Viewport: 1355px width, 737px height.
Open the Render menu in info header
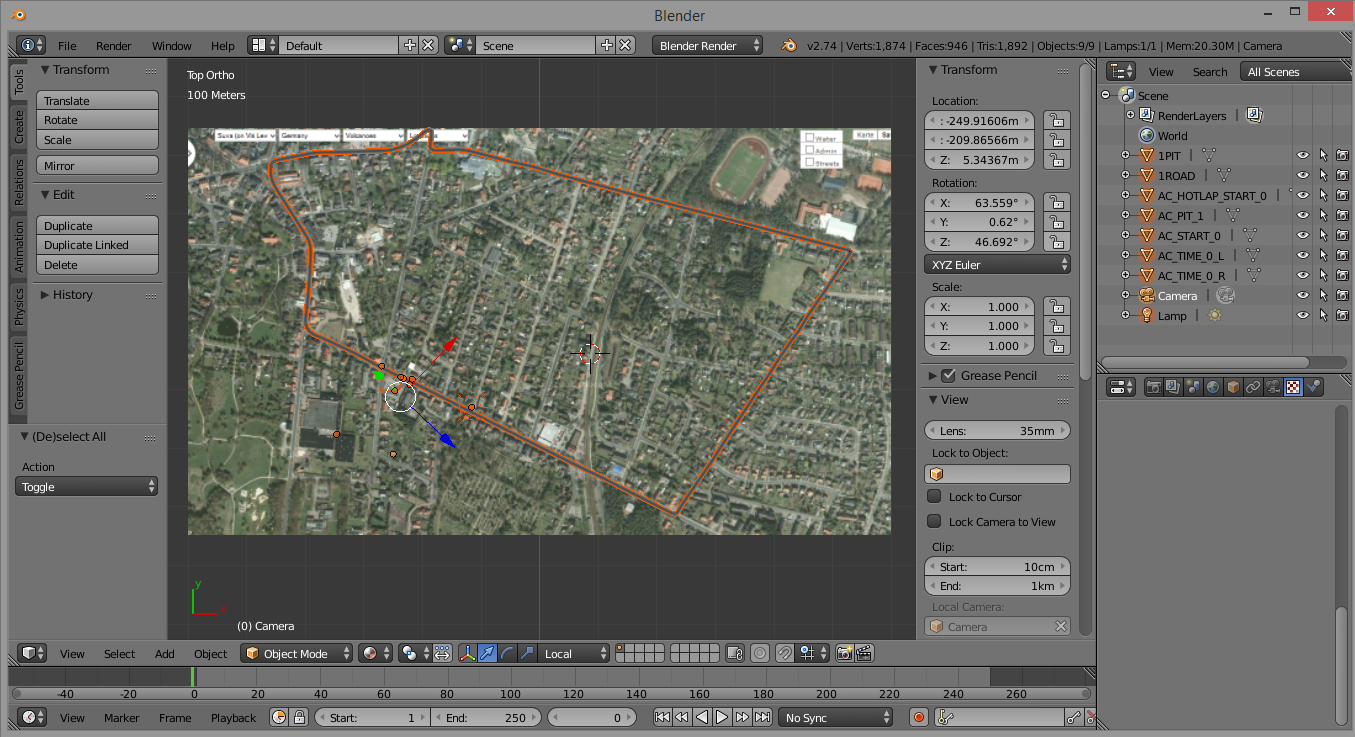[114, 45]
